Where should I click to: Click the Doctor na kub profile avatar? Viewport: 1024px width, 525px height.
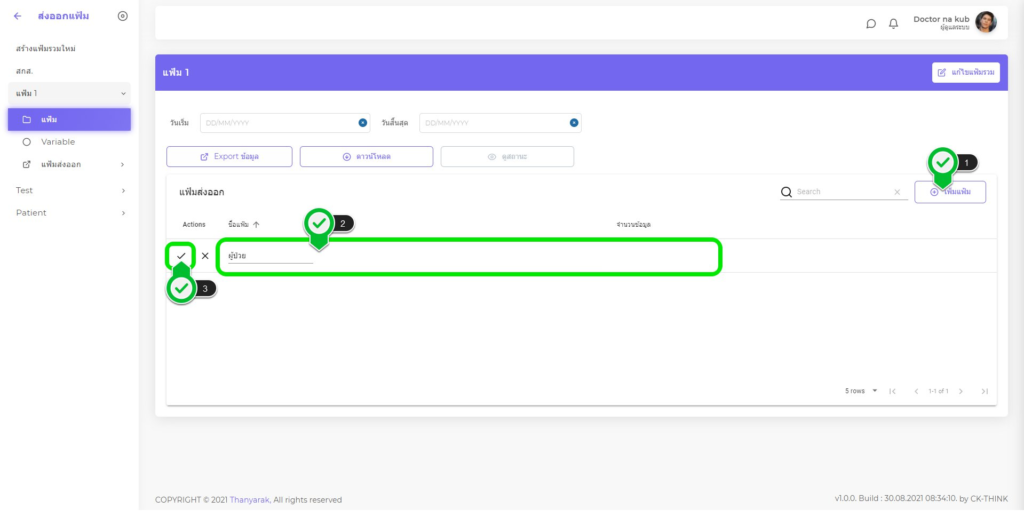point(986,22)
